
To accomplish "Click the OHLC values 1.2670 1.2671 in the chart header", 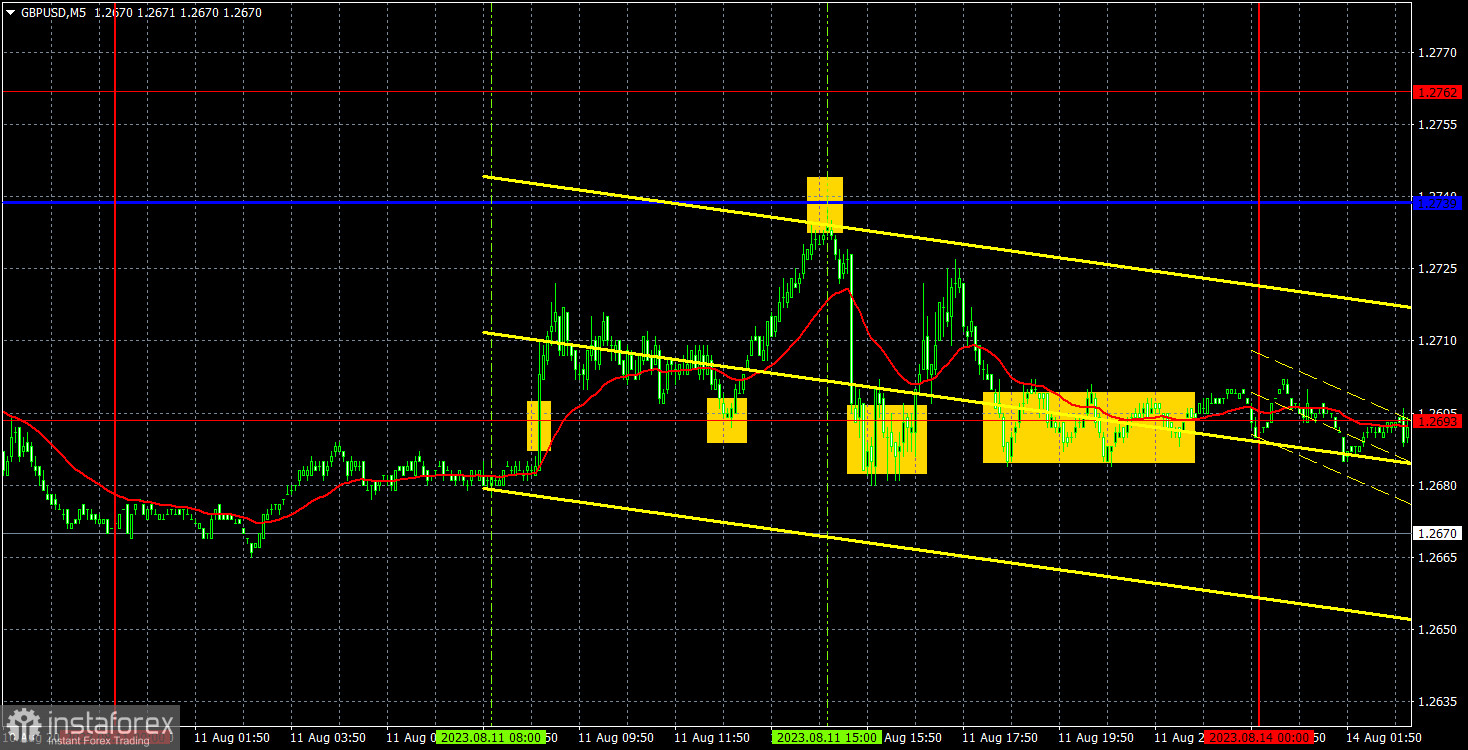I will 178,13.
